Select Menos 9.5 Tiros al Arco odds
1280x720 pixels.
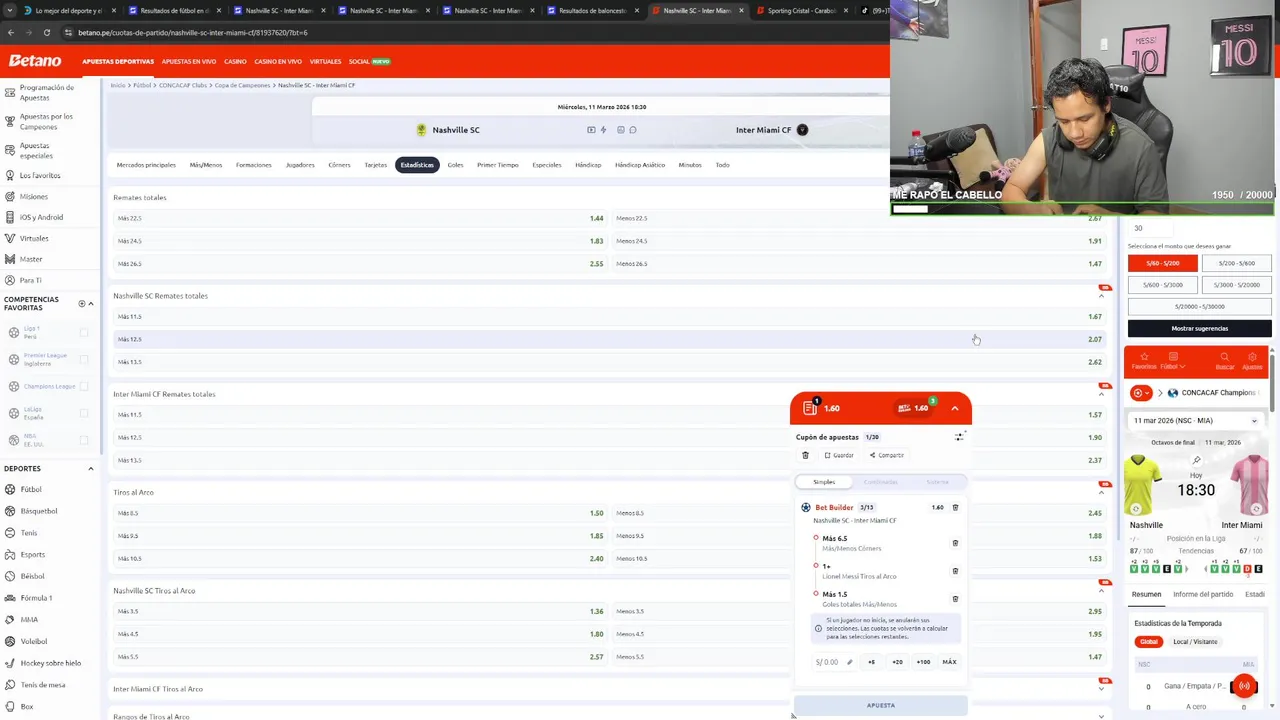(858, 536)
